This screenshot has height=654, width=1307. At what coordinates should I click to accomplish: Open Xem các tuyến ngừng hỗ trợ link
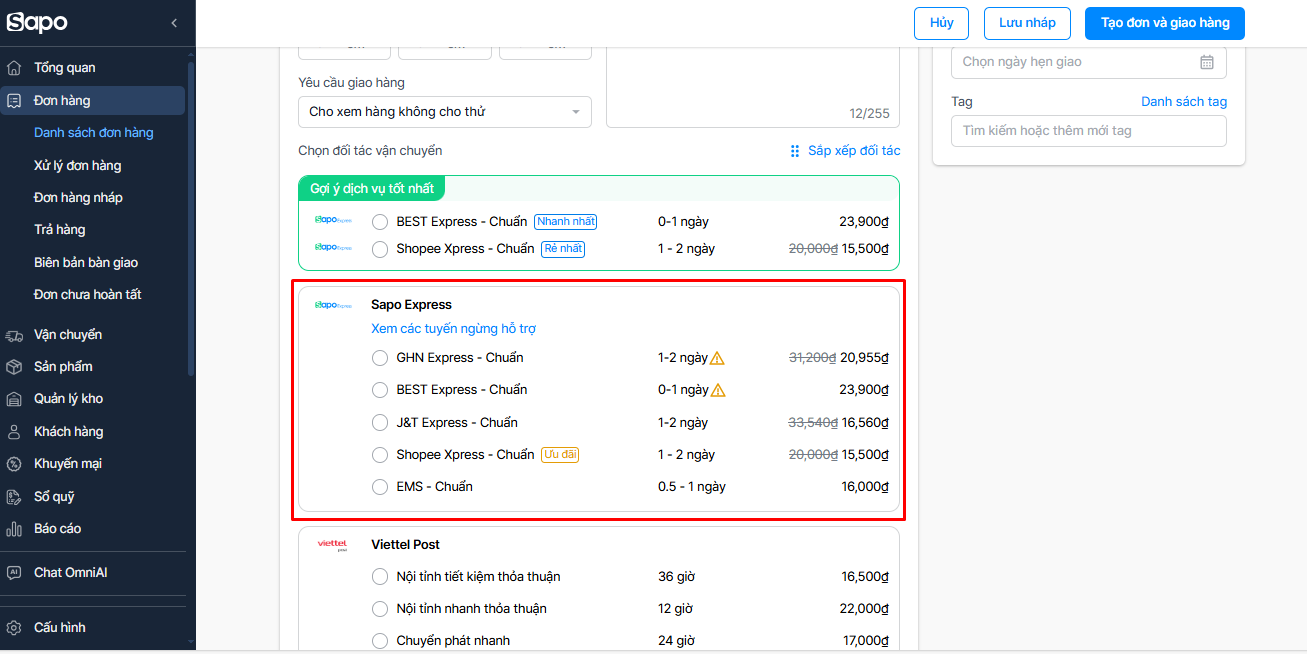pos(454,329)
